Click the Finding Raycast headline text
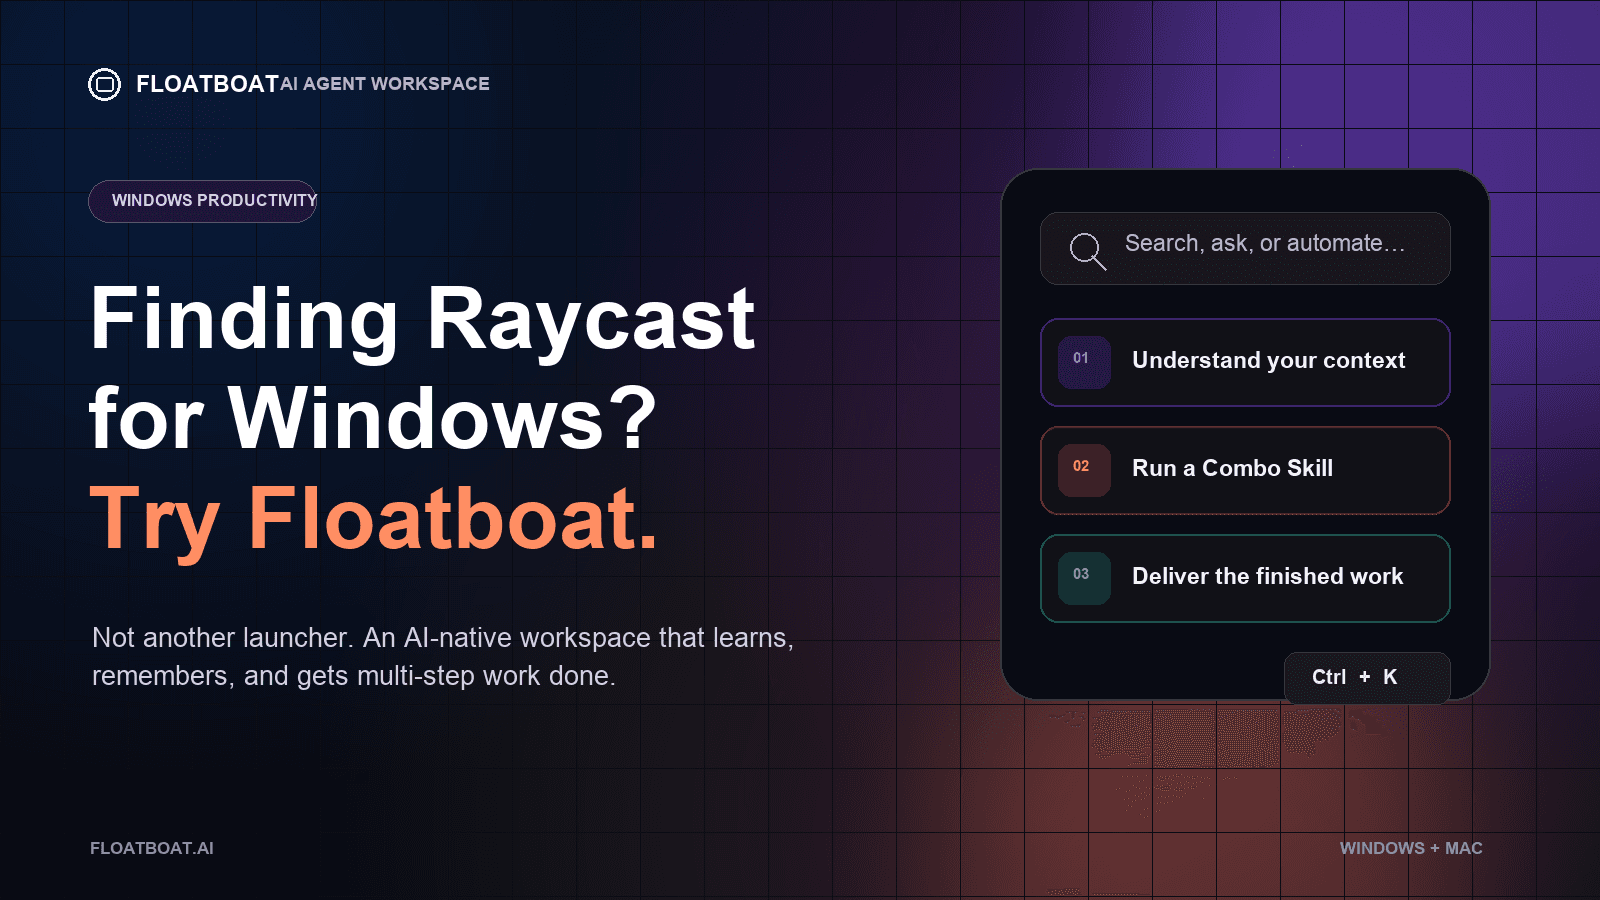This screenshot has width=1600, height=900. click(x=422, y=319)
